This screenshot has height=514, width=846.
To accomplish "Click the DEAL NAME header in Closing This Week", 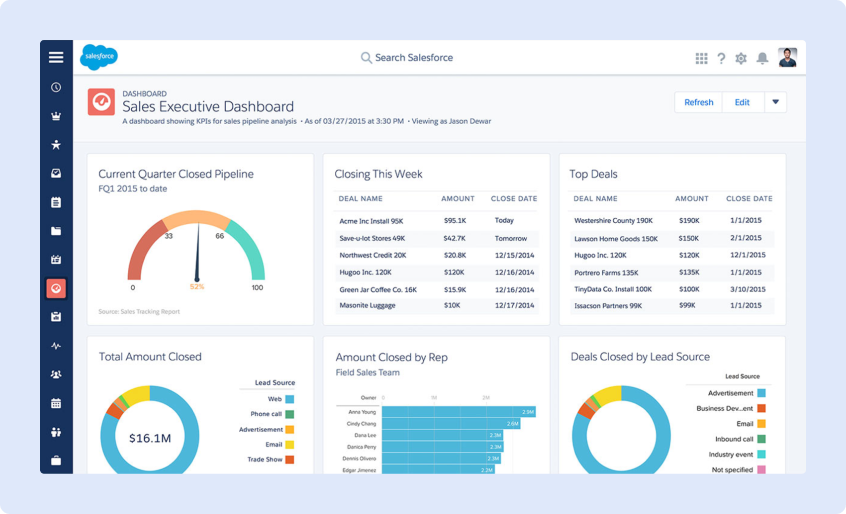I will pos(360,198).
